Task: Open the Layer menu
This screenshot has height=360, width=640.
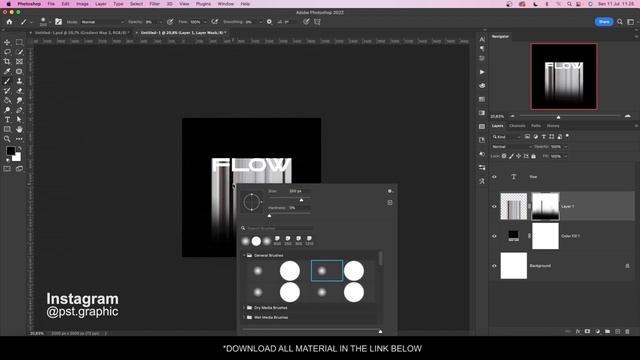Action: [101, 4]
